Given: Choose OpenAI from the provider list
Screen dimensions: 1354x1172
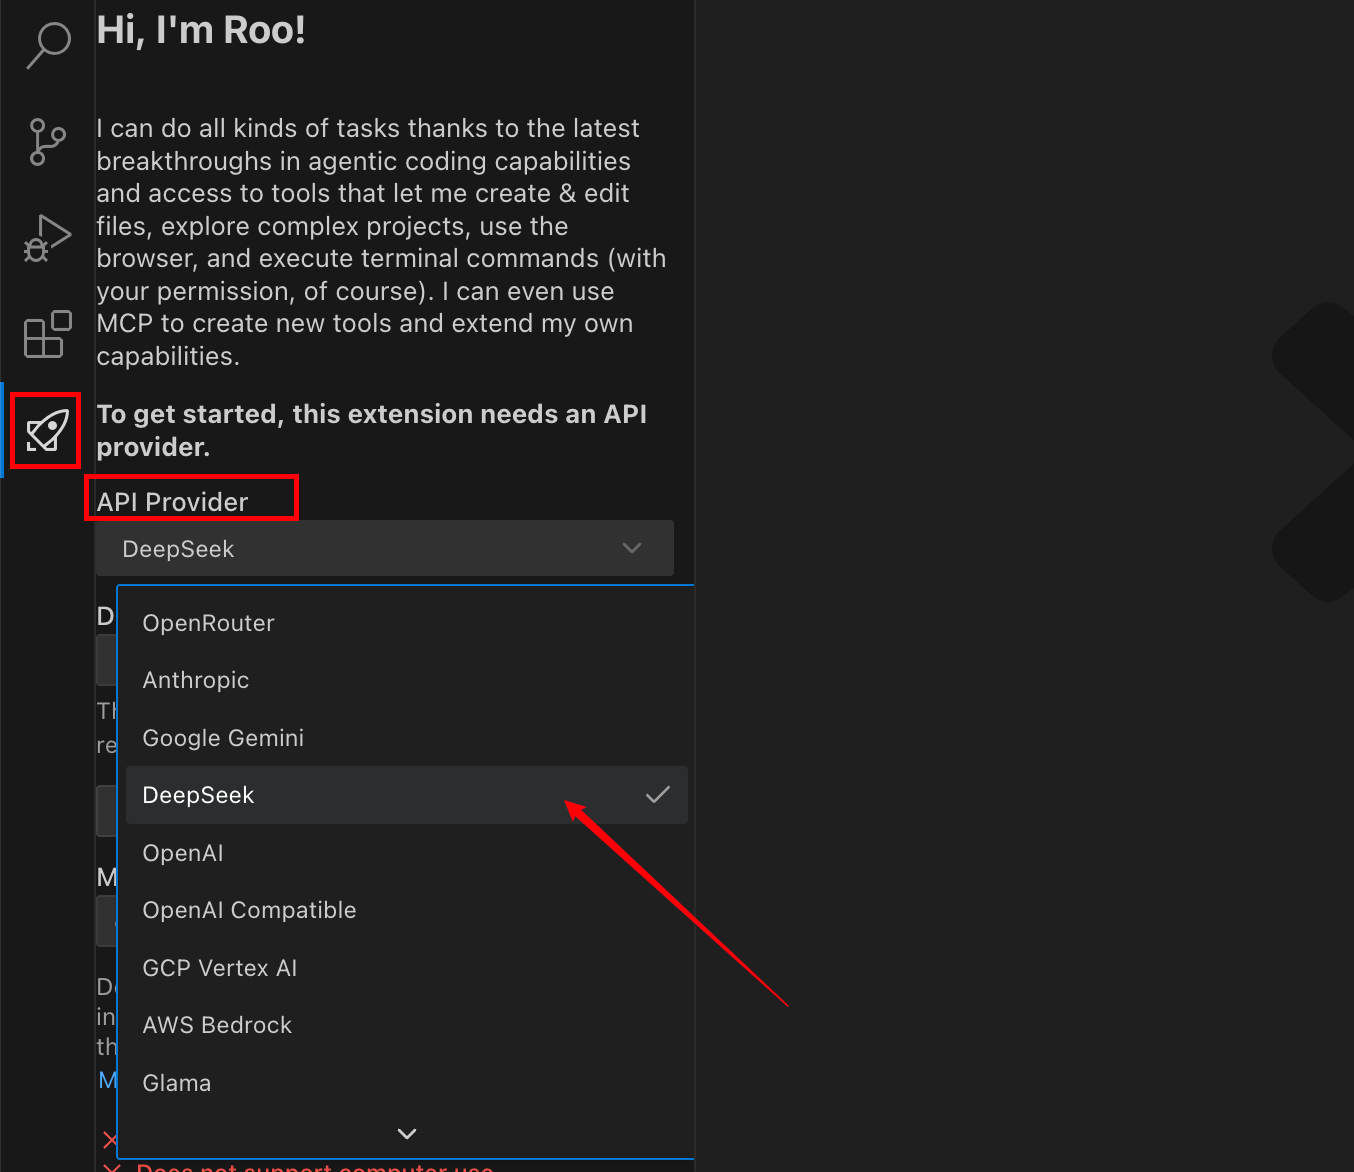Looking at the screenshot, I should 407,853.
